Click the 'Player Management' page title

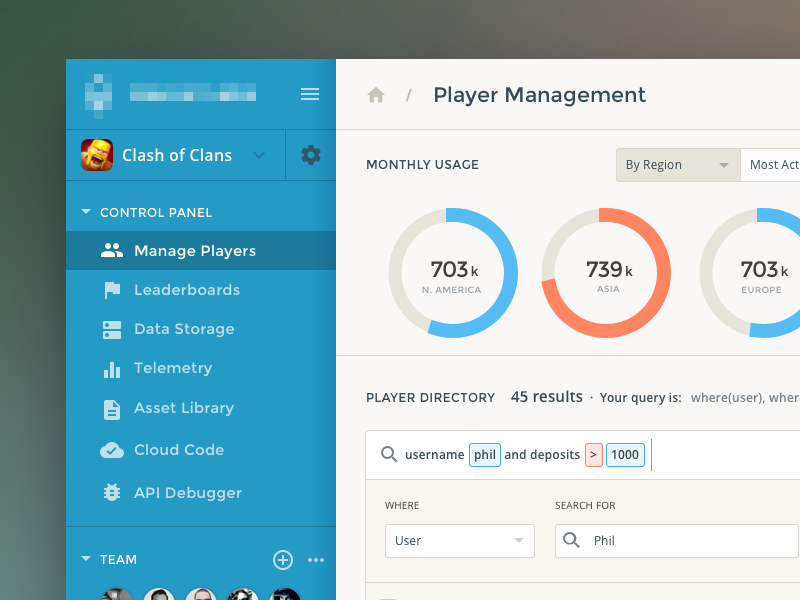point(539,95)
